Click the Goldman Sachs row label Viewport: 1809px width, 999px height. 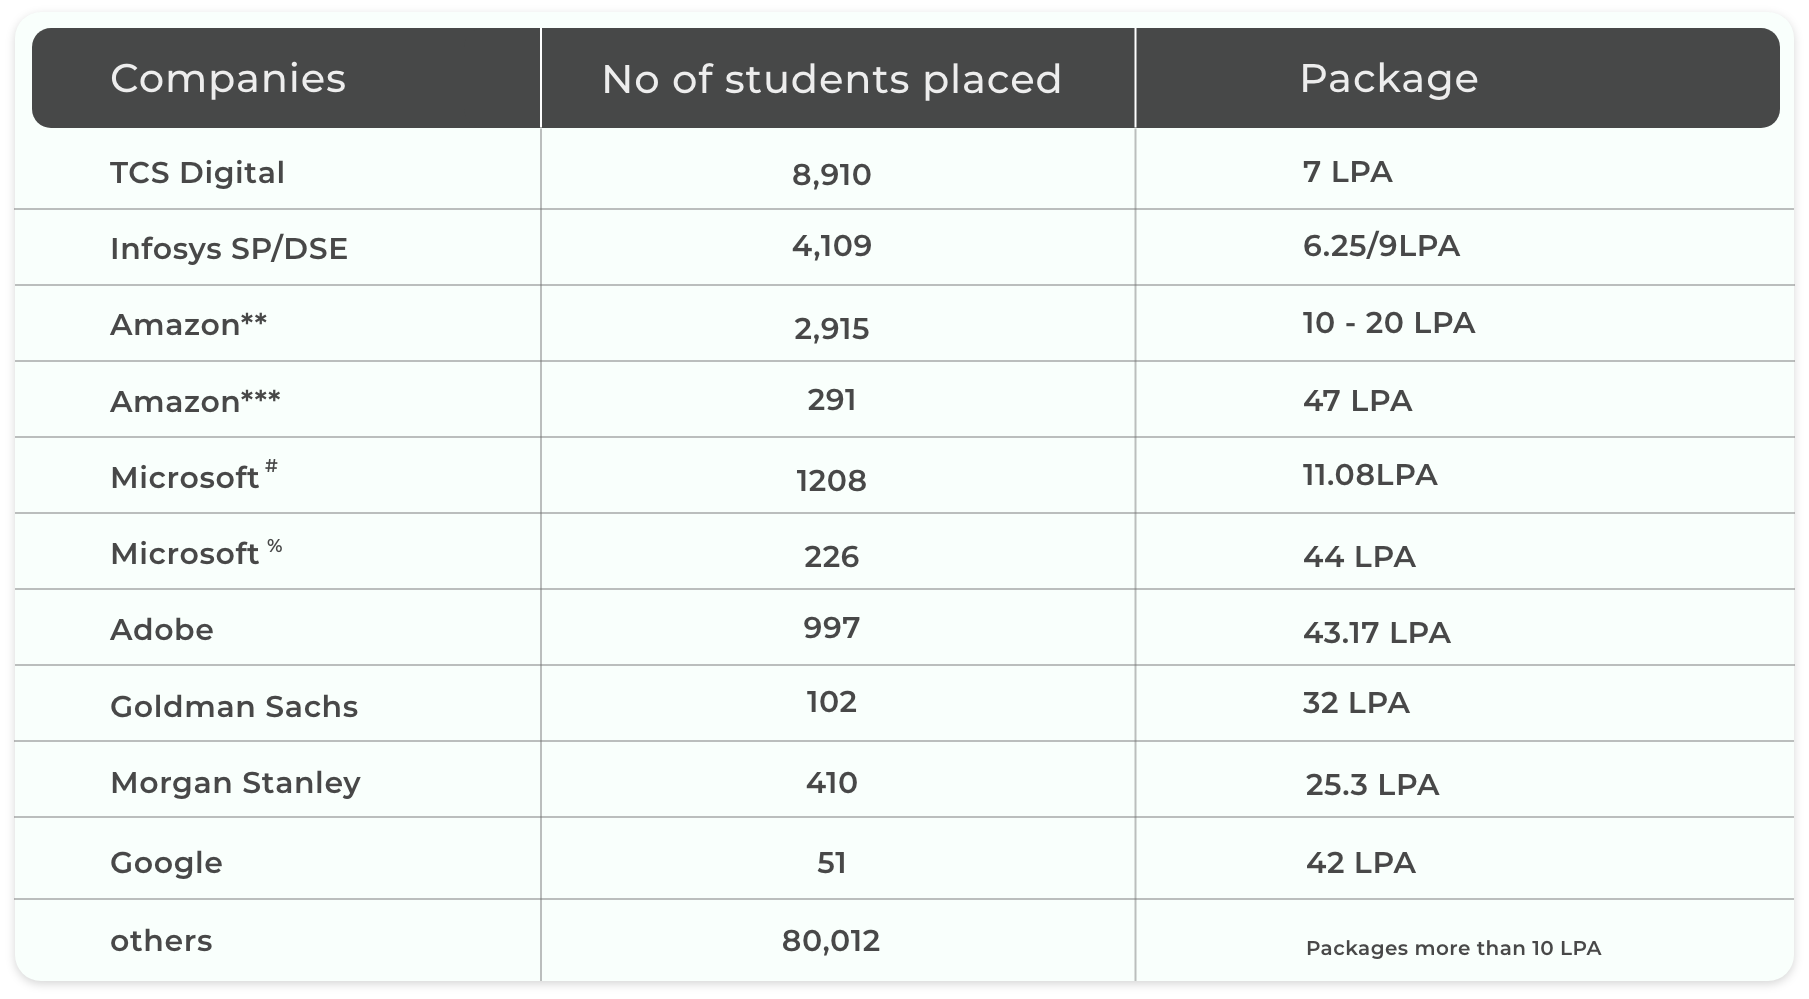click(234, 707)
